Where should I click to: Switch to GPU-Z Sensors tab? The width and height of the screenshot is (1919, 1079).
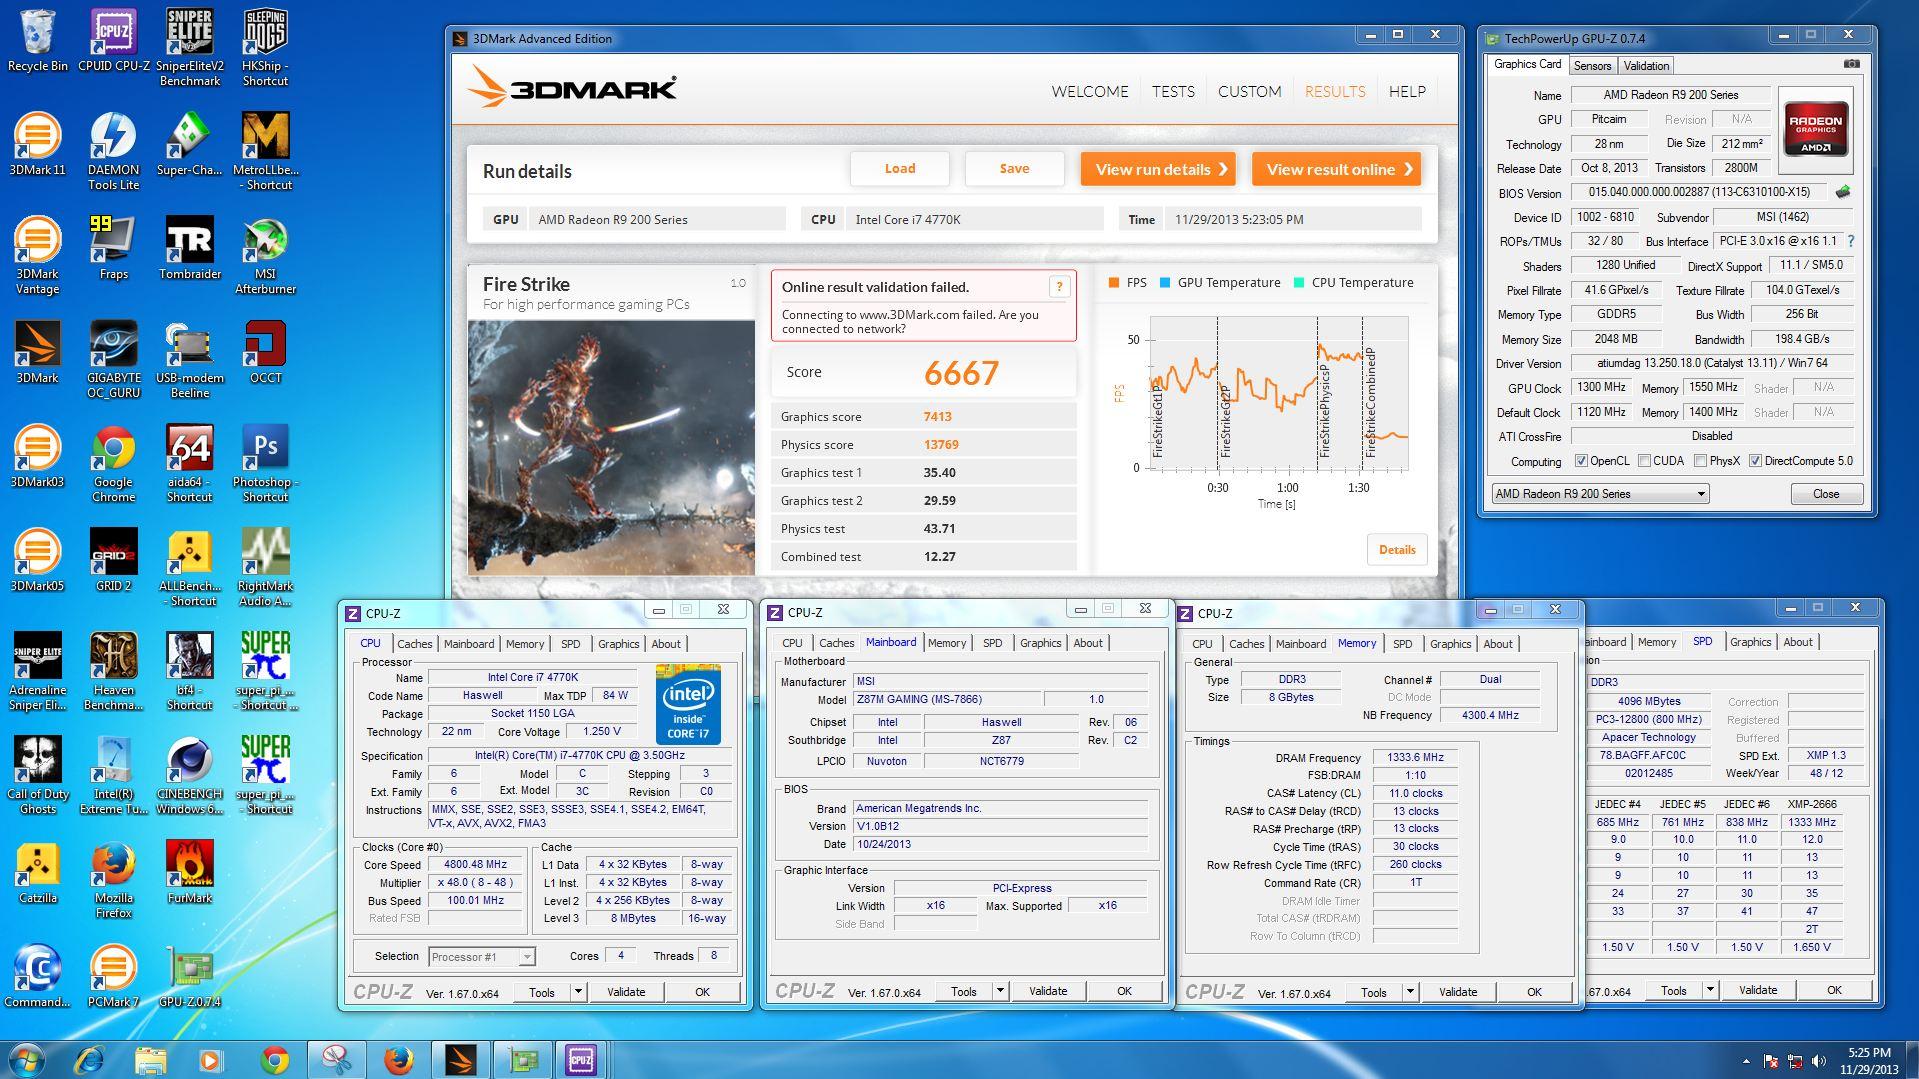1592,66
